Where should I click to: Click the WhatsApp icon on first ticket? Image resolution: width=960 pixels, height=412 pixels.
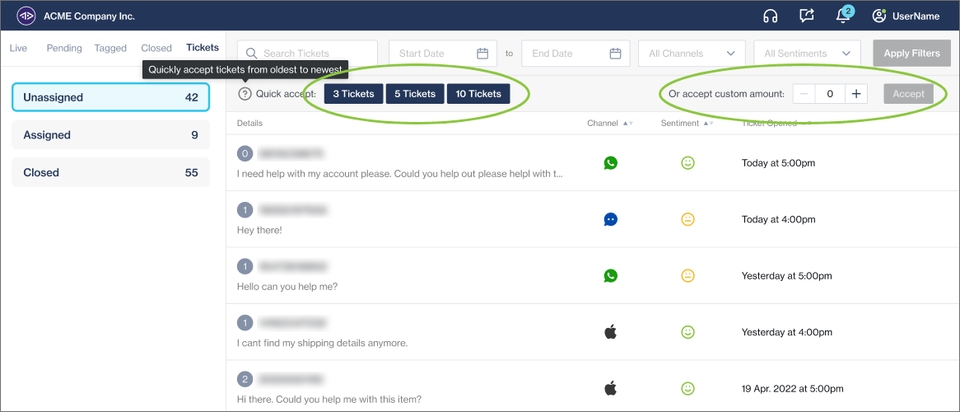610,162
